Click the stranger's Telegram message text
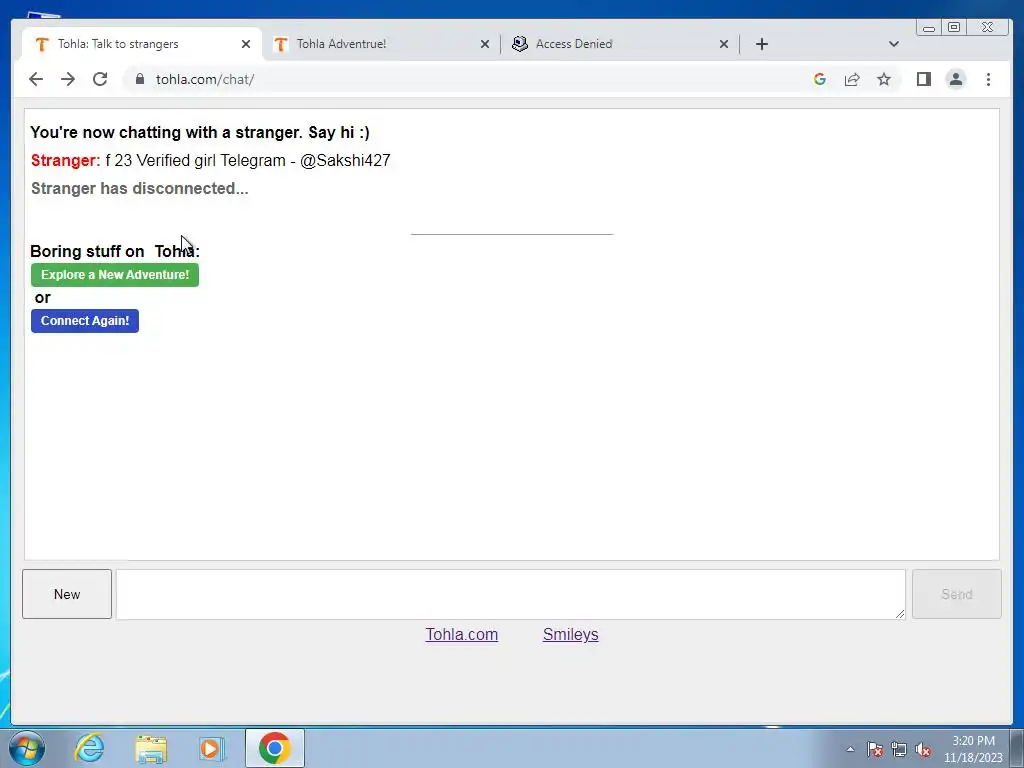 click(248, 161)
